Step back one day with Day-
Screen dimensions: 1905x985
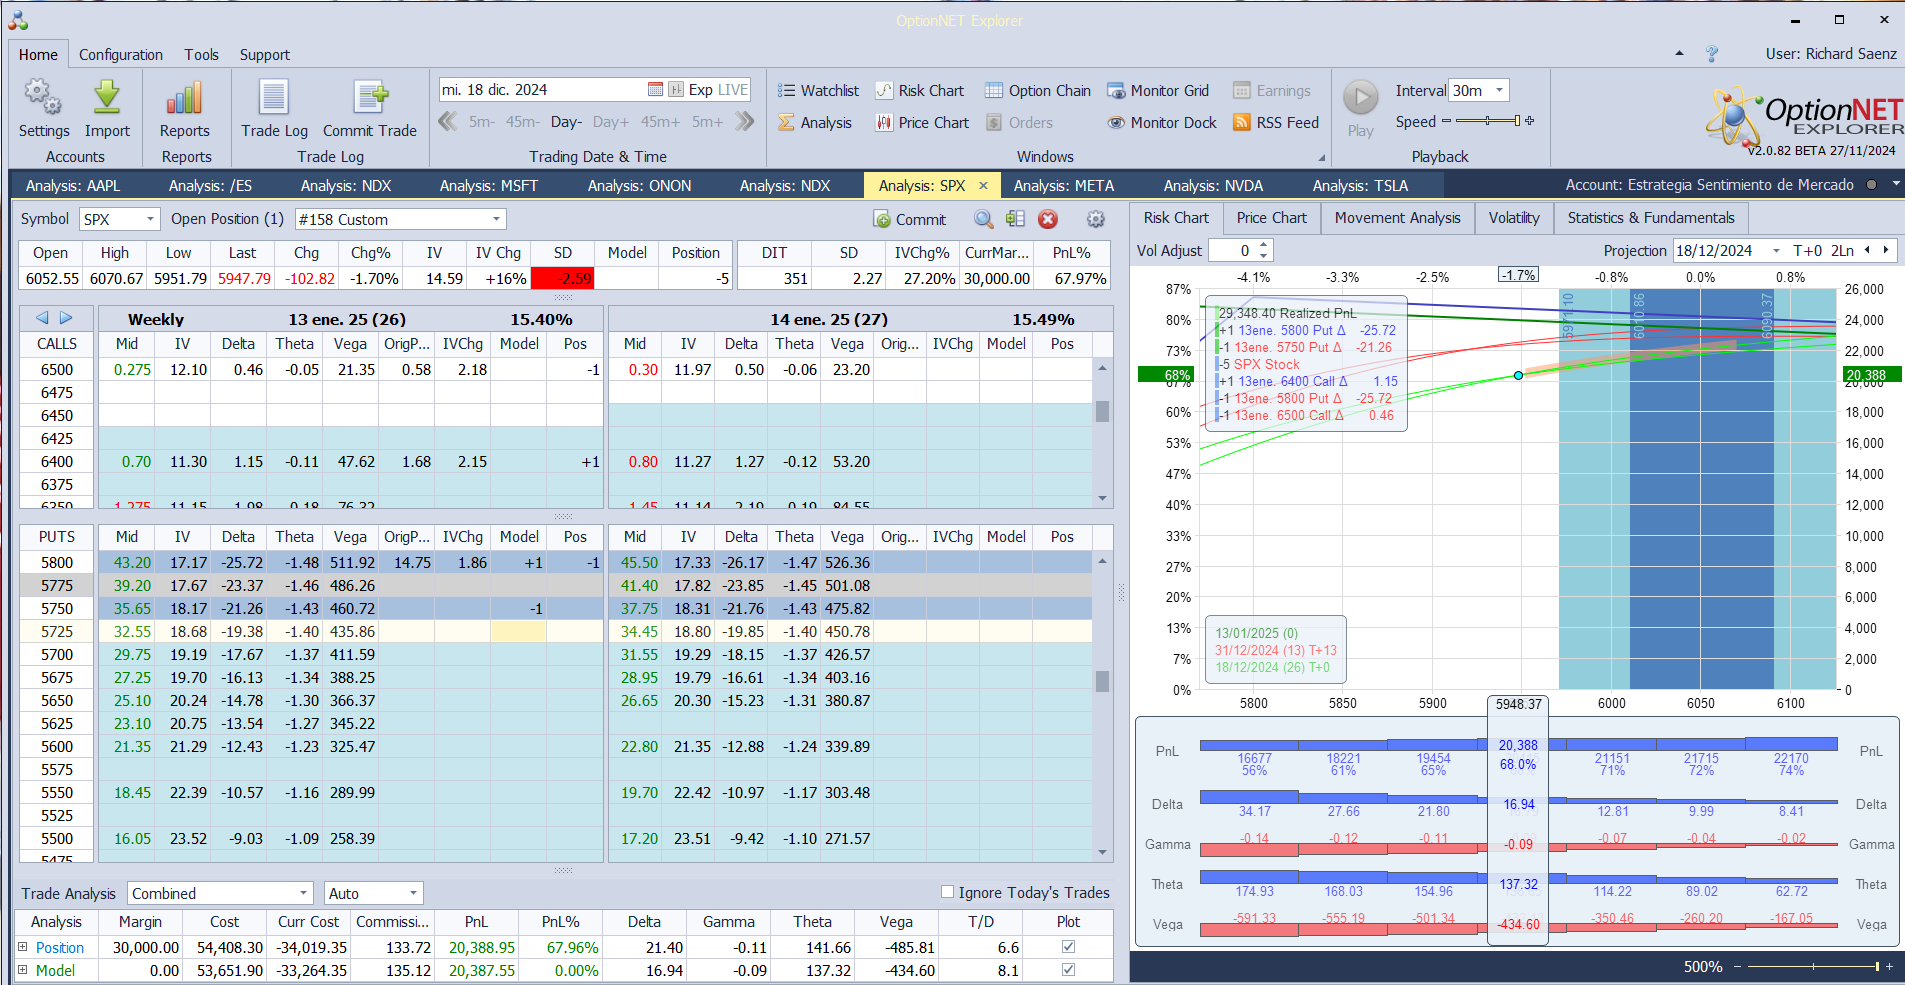pyautogui.click(x=566, y=122)
